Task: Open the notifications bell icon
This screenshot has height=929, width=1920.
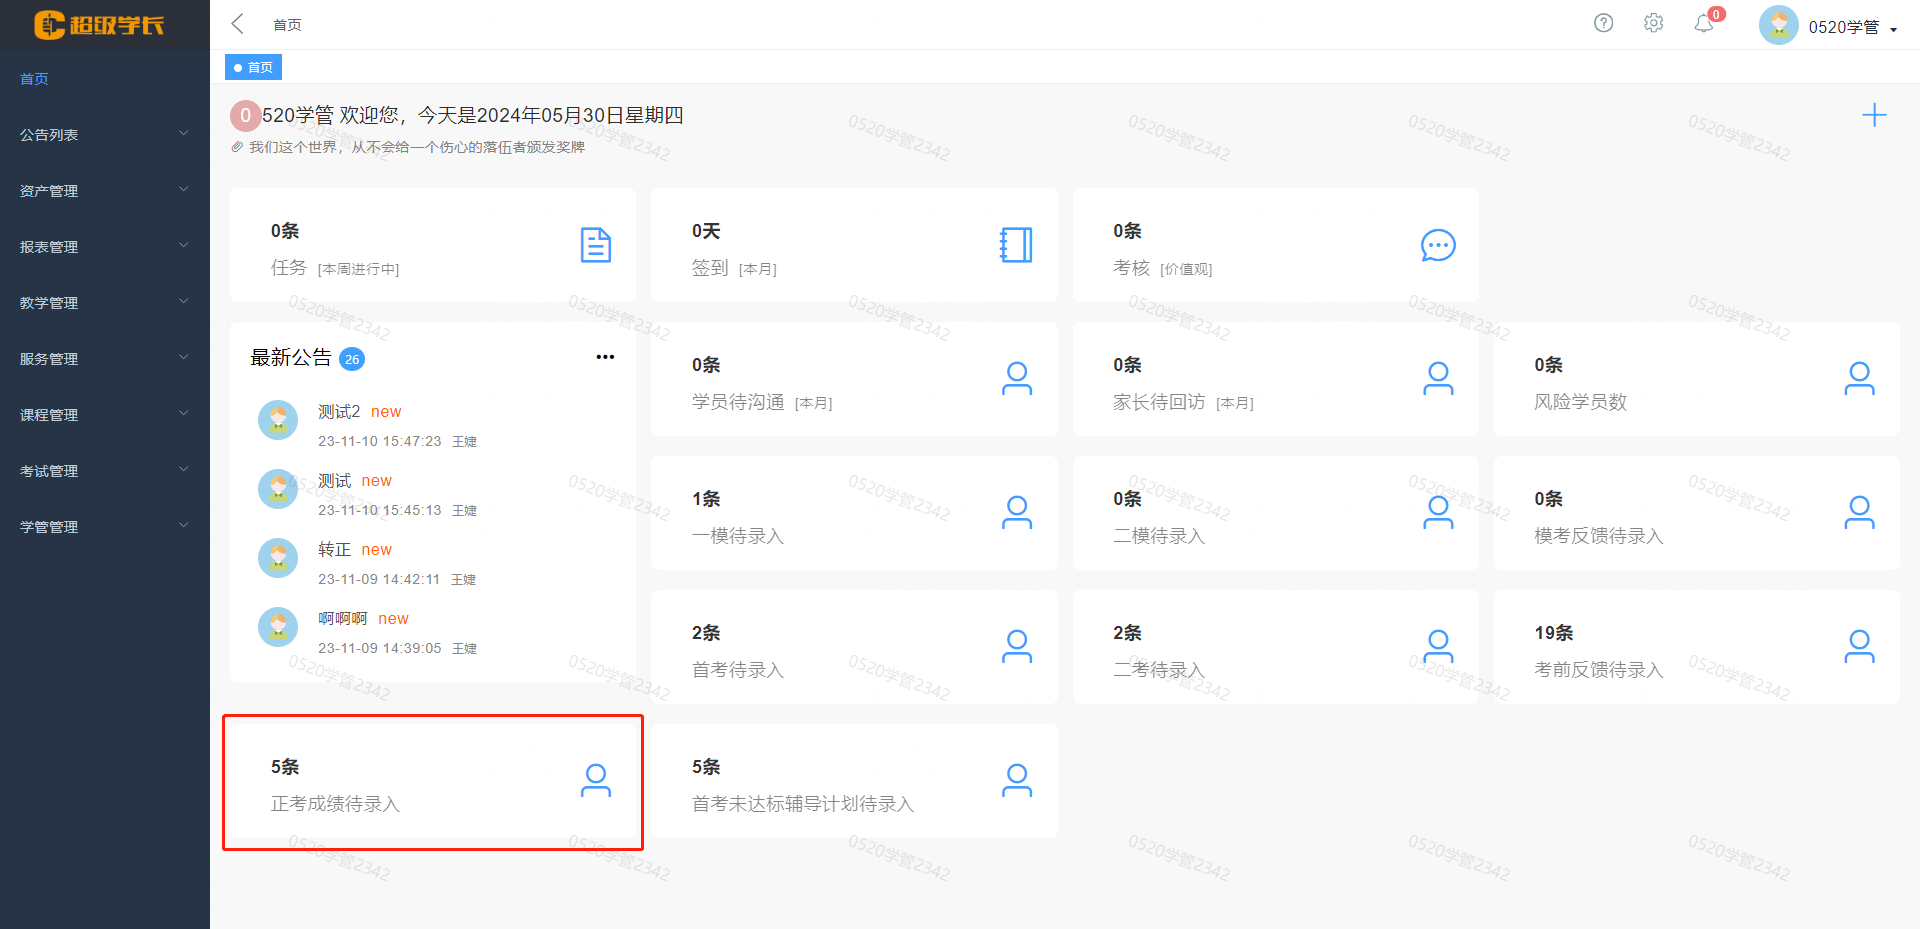Action: pos(1704,23)
